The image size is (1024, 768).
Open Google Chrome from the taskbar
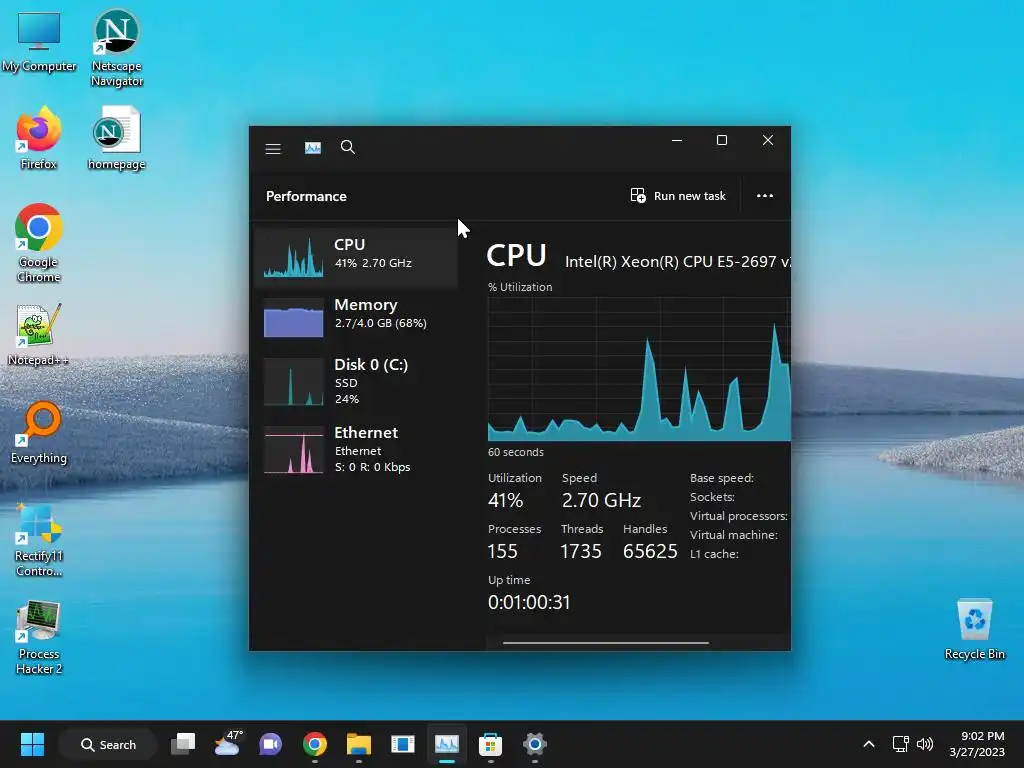[x=315, y=744]
